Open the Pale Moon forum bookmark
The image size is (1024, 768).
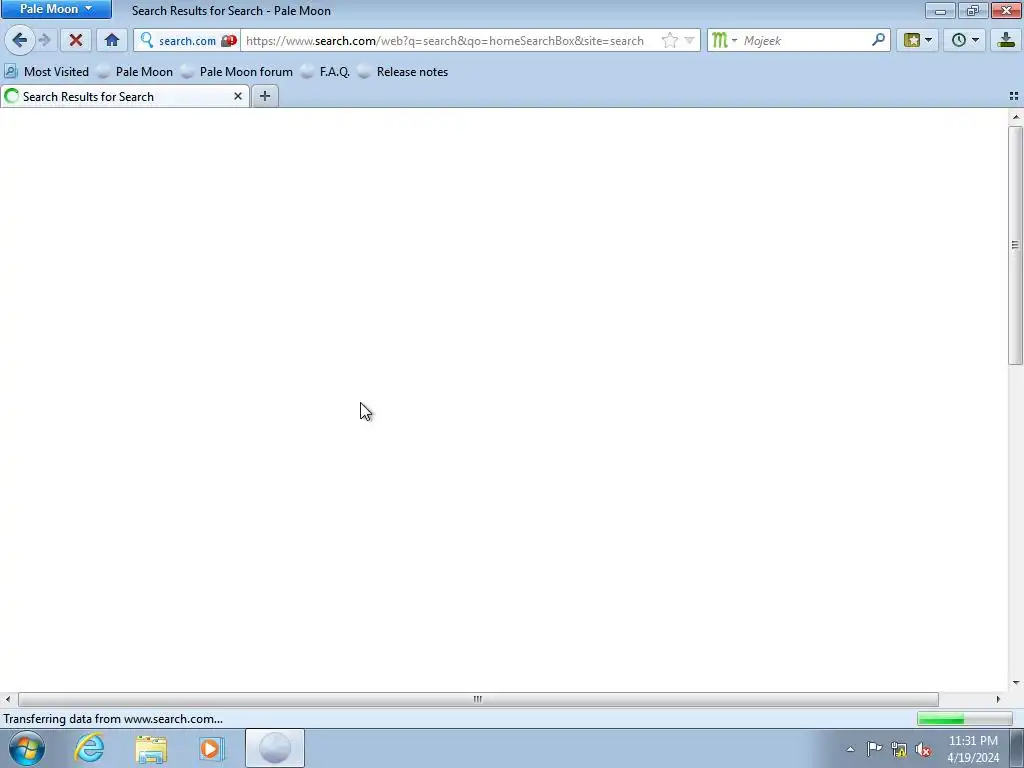pos(237,72)
